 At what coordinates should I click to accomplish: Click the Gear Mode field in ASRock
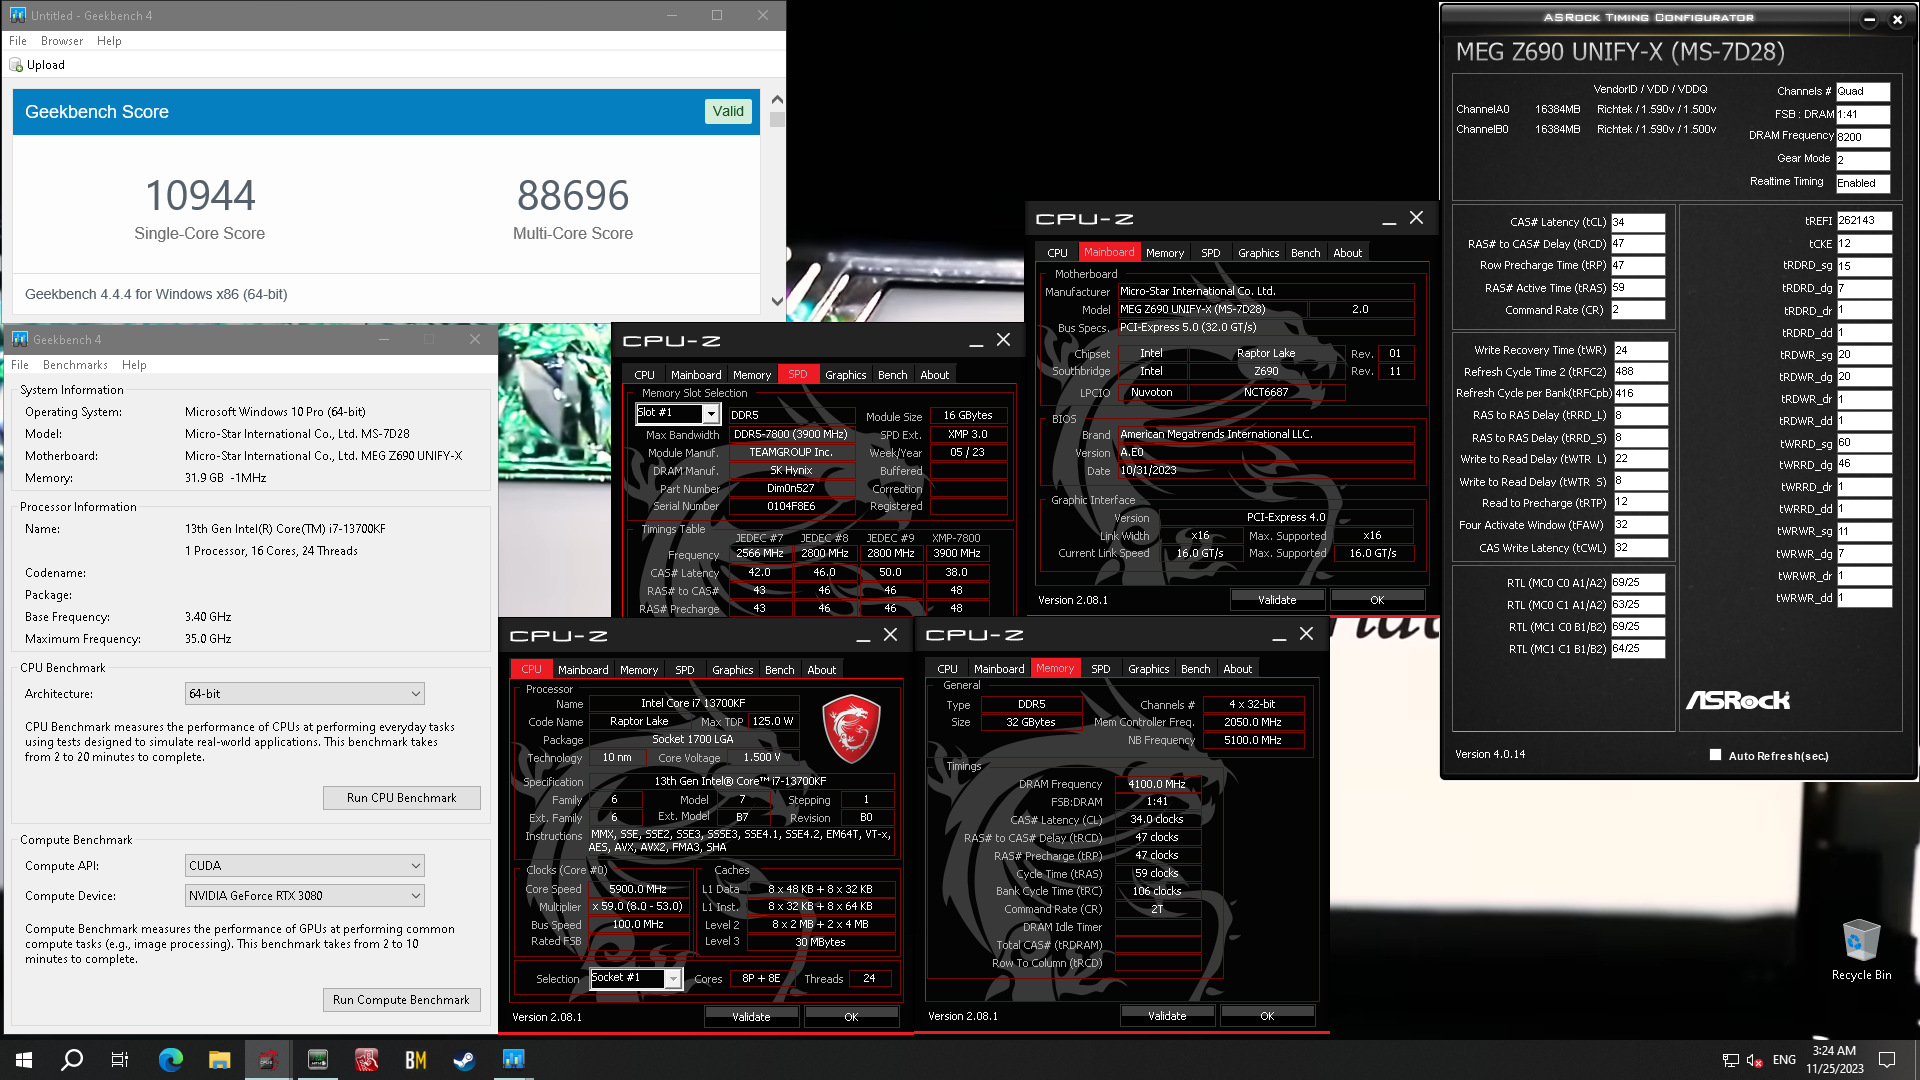coord(1862,159)
